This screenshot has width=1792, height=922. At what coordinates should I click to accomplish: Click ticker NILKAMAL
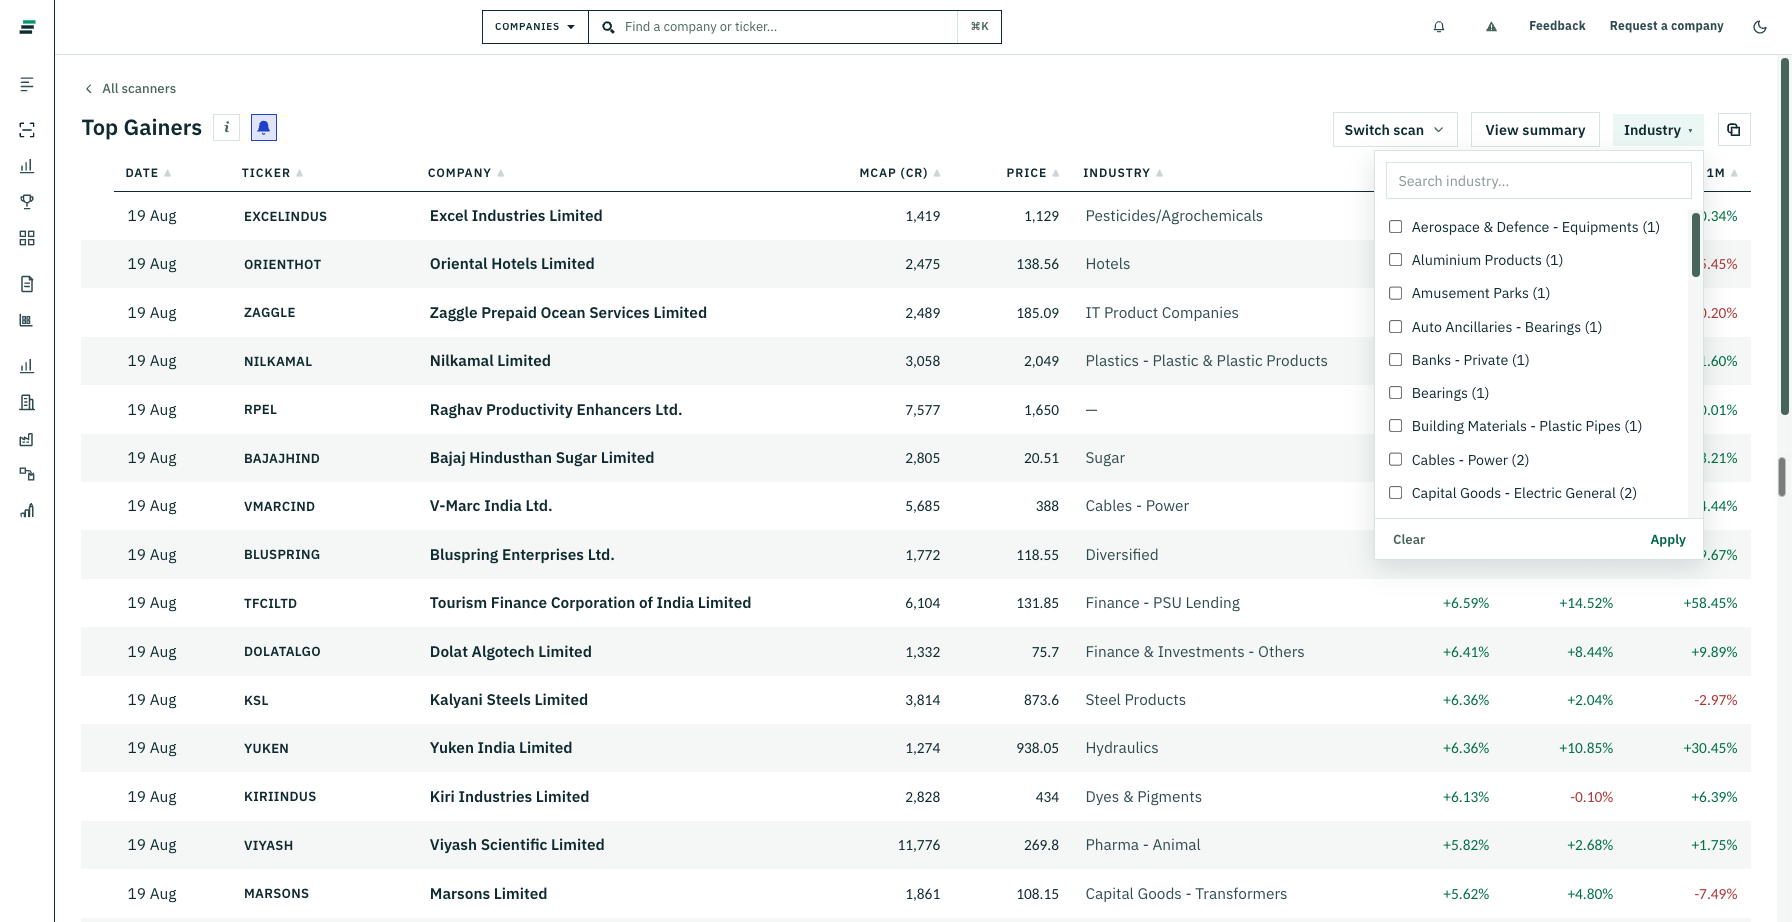pos(278,361)
